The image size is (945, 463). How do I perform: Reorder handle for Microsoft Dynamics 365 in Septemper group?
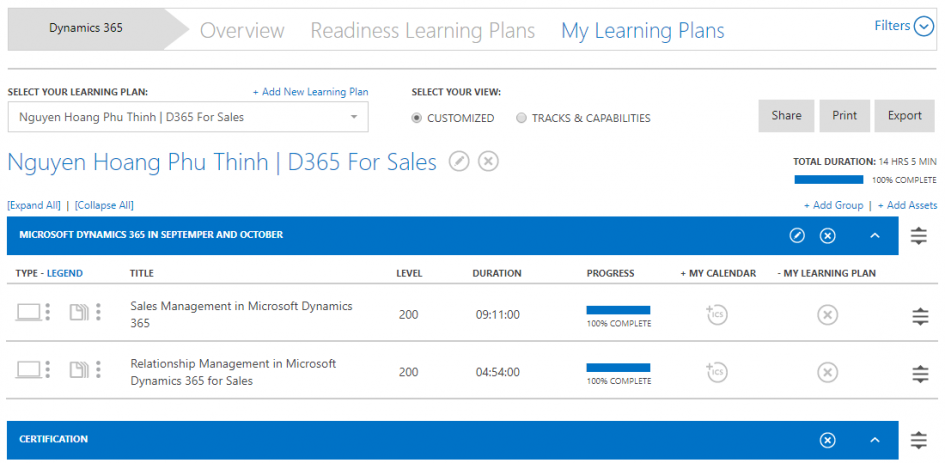pyautogui.click(x=918, y=236)
